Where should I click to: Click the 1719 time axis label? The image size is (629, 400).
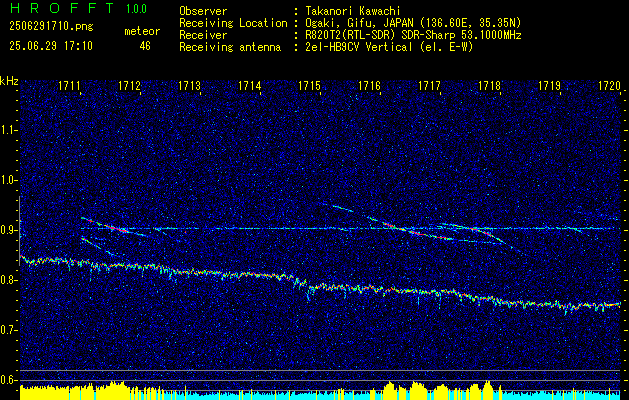tap(549, 85)
